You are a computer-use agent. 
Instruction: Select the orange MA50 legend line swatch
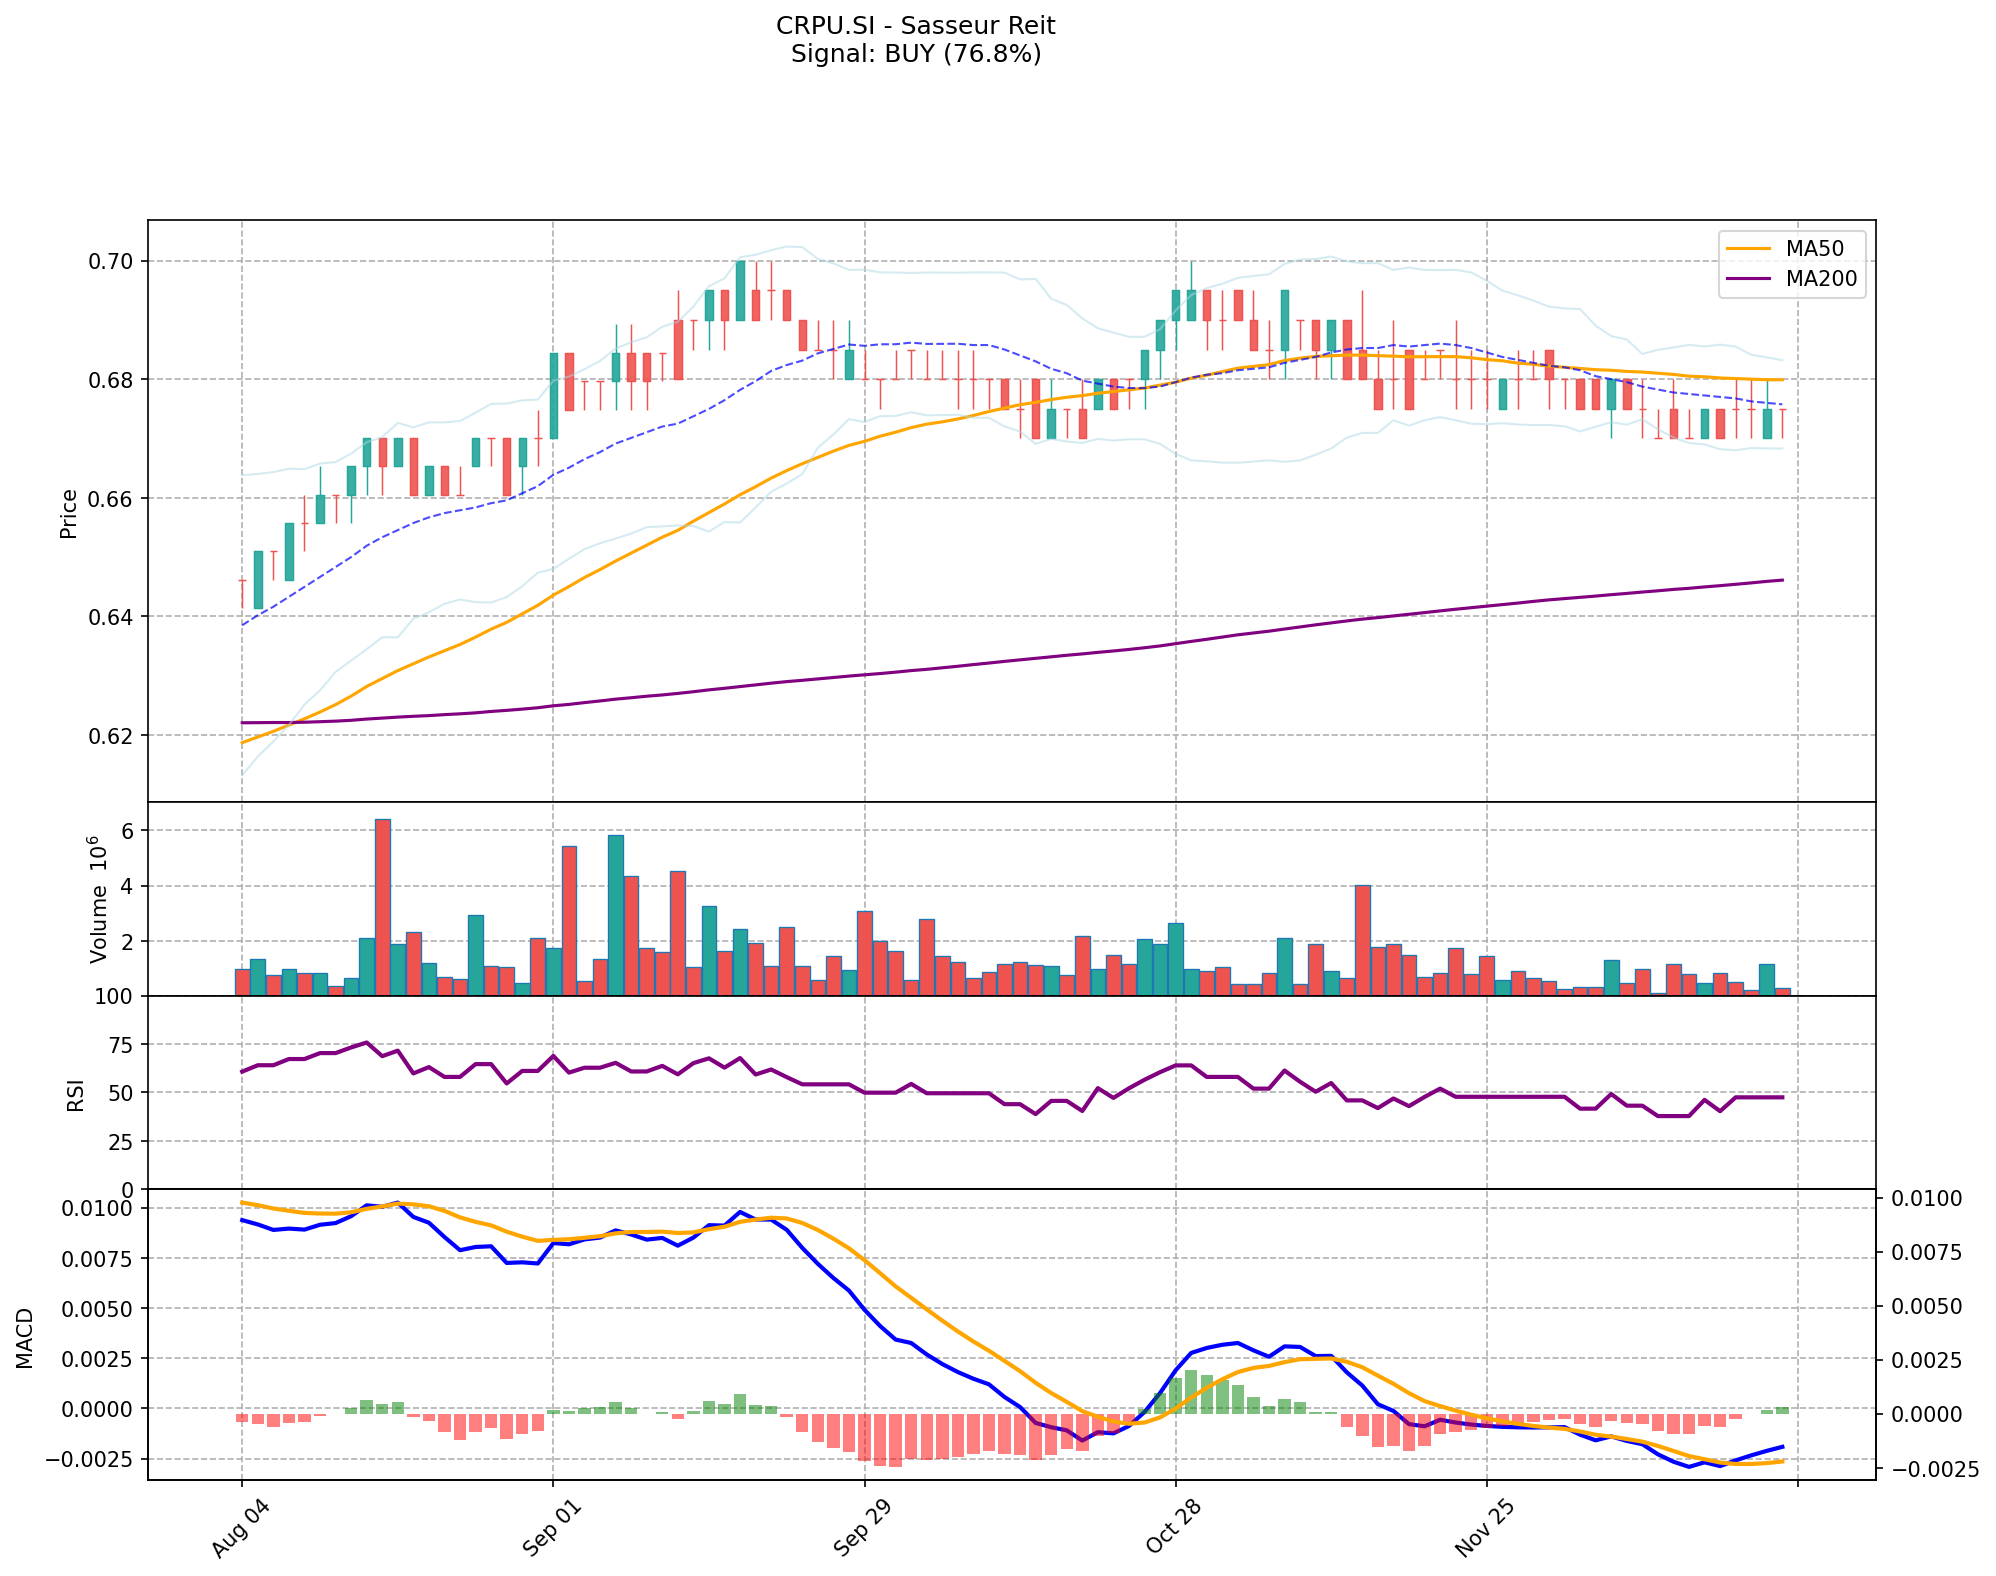[x=1749, y=248]
